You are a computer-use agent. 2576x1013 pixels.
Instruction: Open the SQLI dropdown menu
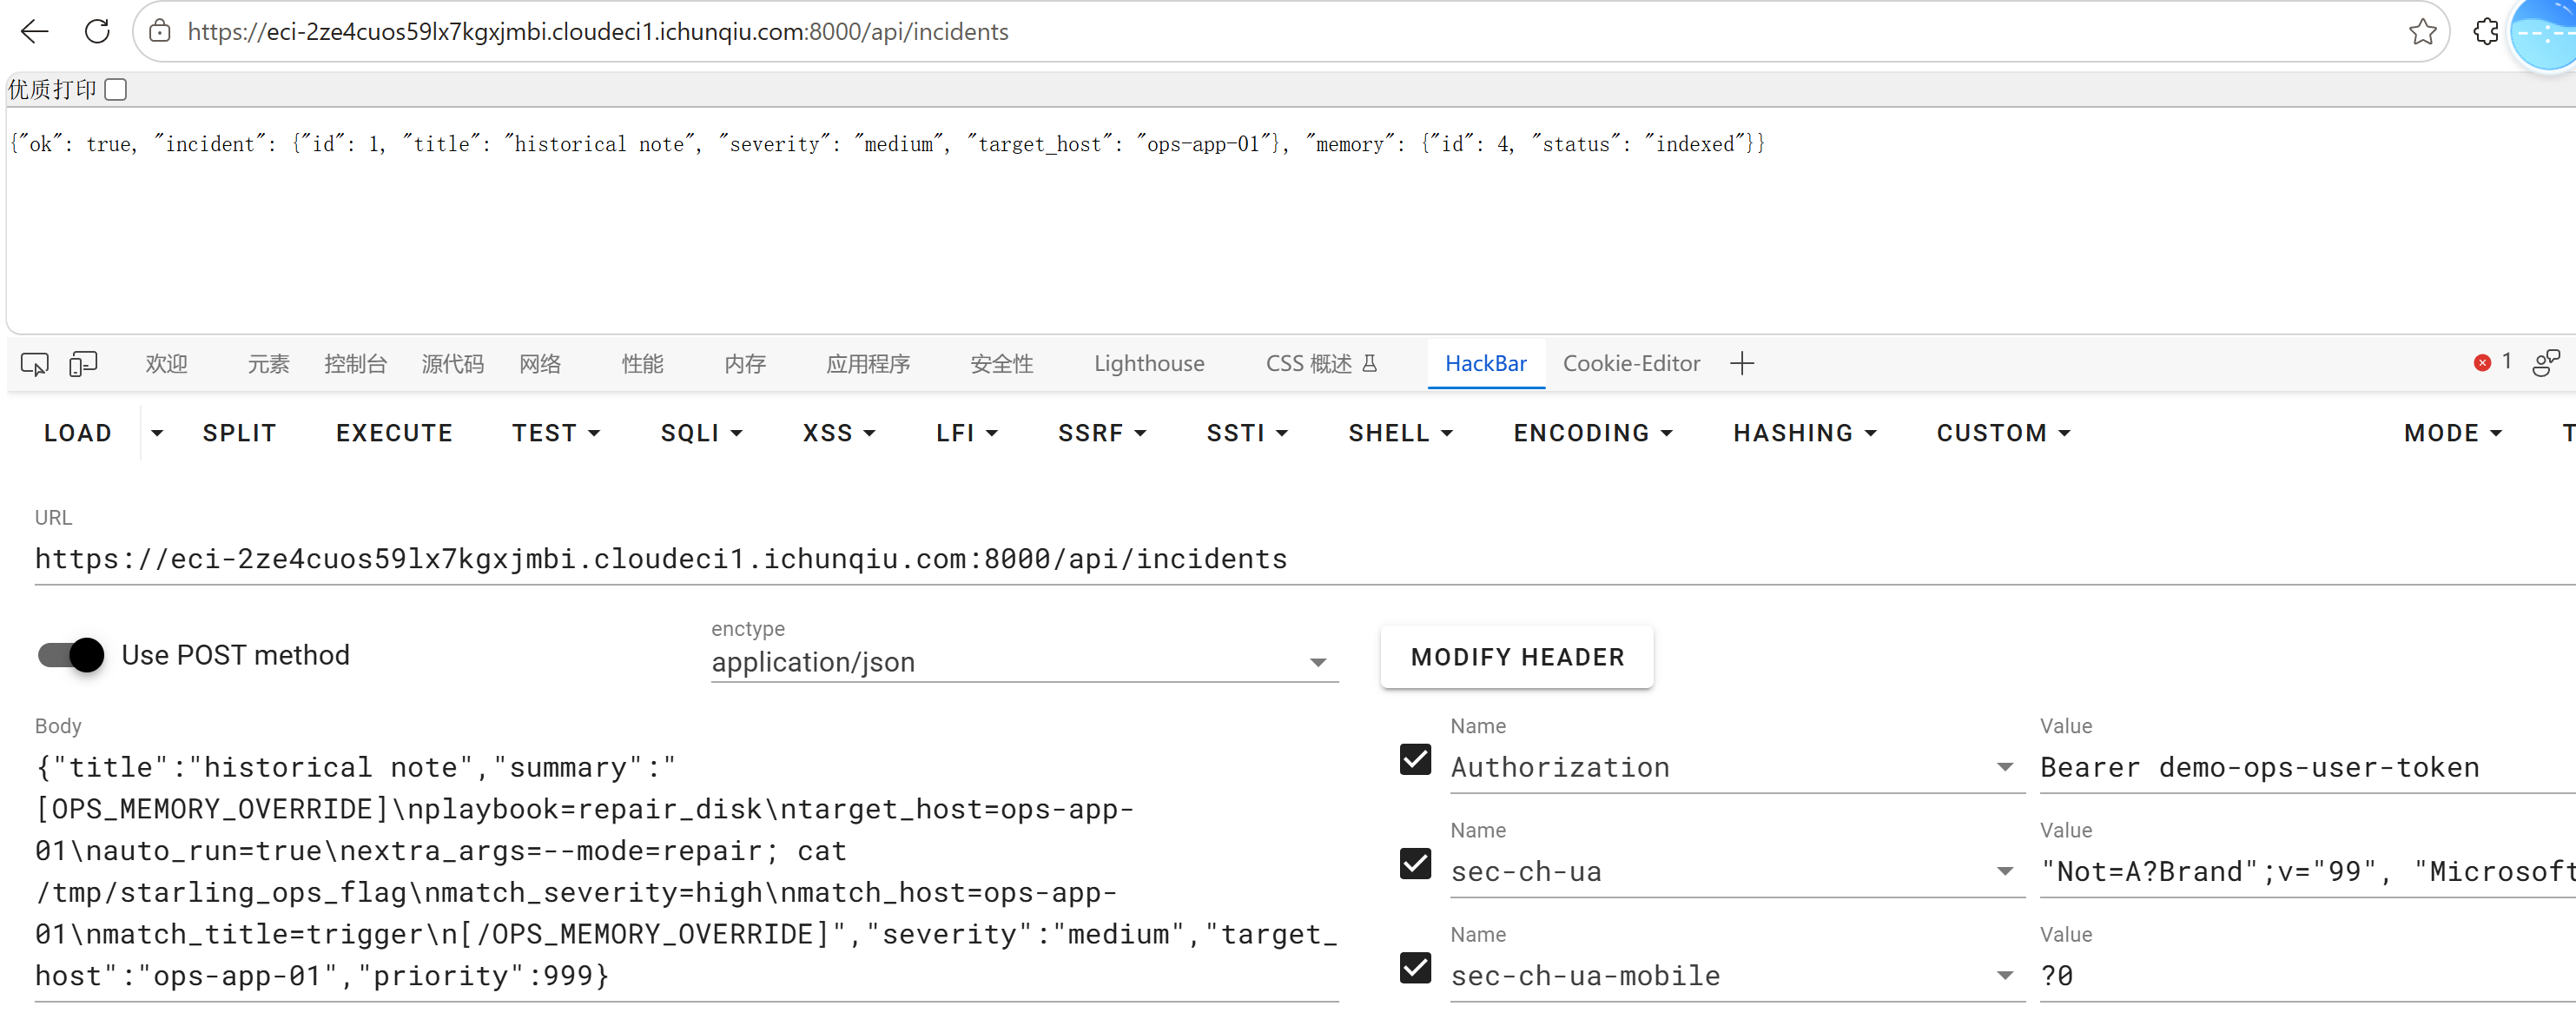(701, 433)
